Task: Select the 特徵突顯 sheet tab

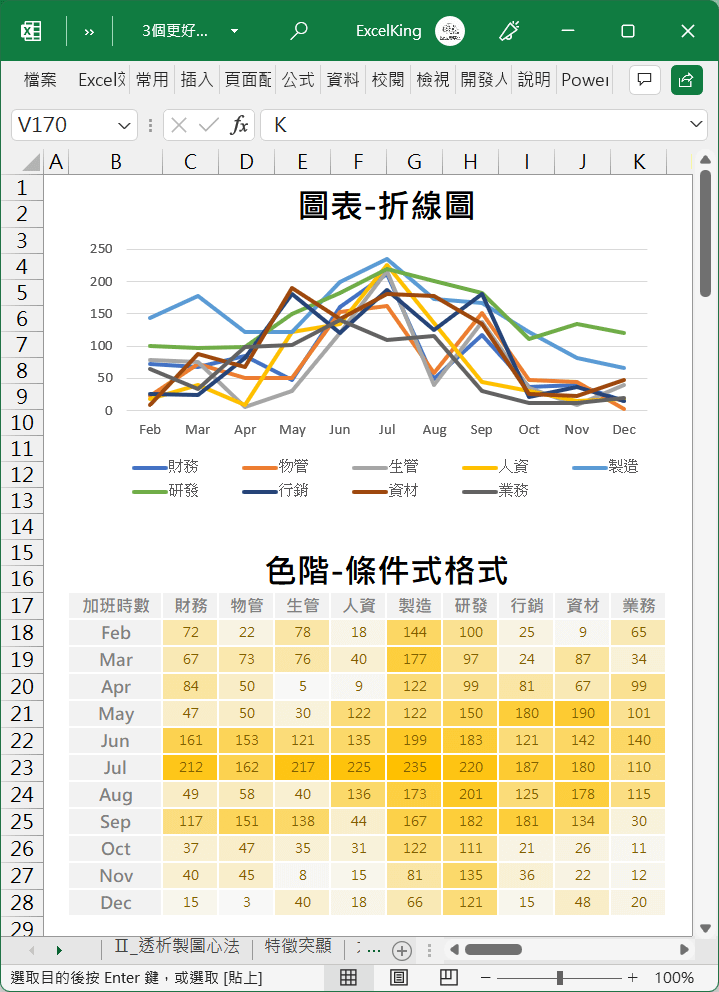Action: [x=298, y=946]
